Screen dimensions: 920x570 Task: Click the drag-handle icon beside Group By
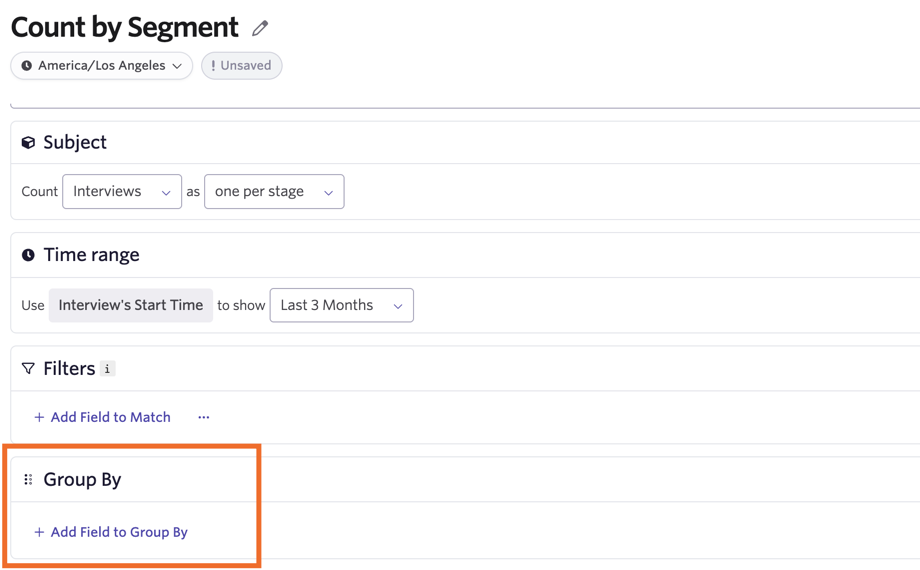[28, 480]
